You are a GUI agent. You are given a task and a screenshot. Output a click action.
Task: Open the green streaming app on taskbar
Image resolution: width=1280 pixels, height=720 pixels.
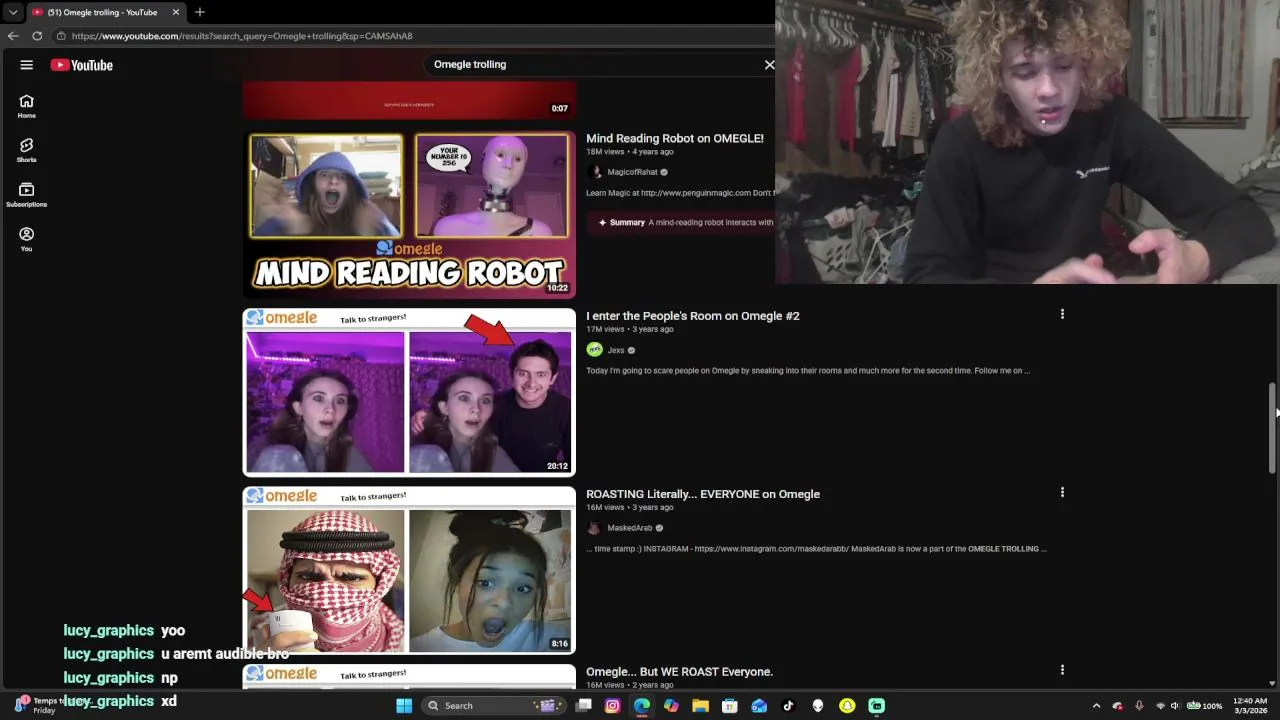pos(876,706)
